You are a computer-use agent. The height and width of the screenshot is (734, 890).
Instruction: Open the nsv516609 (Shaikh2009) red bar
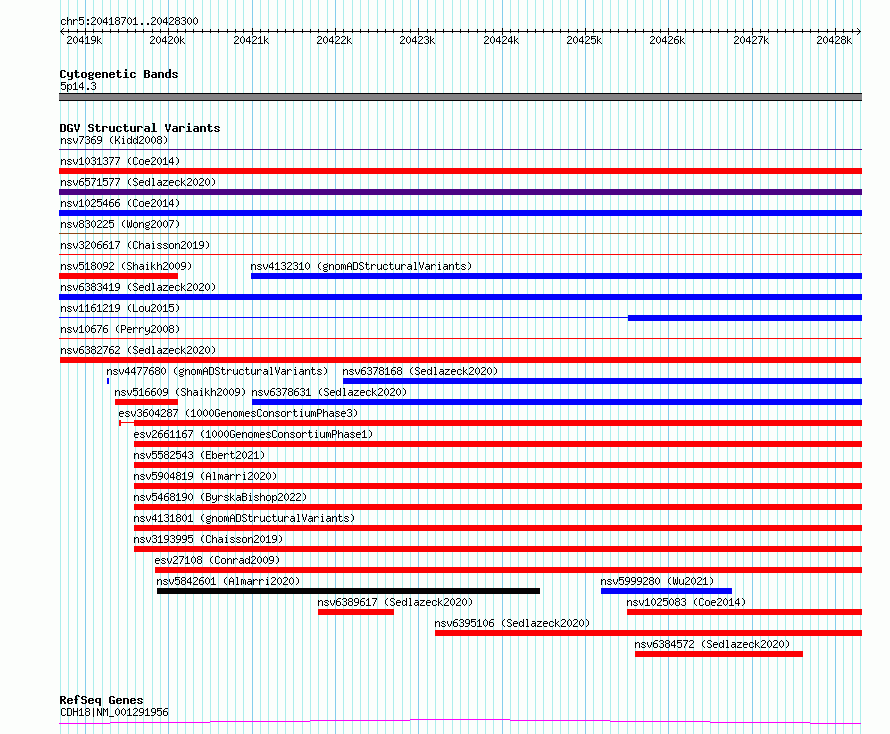146,402
